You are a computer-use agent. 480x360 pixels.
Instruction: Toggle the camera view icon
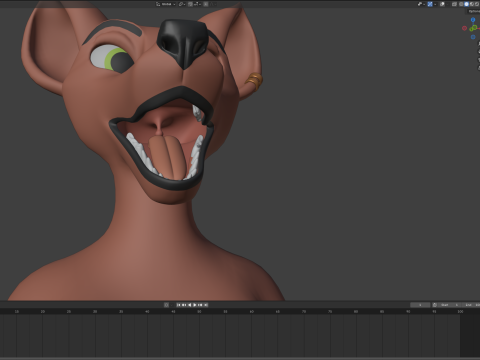point(479,60)
